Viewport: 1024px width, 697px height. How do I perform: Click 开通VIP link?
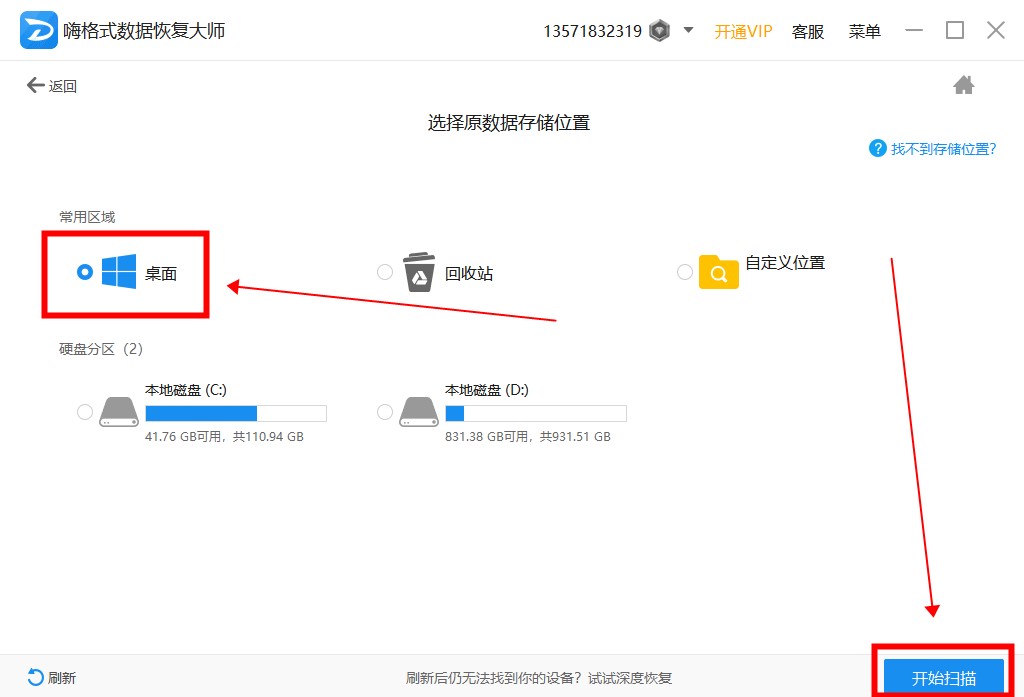click(743, 31)
